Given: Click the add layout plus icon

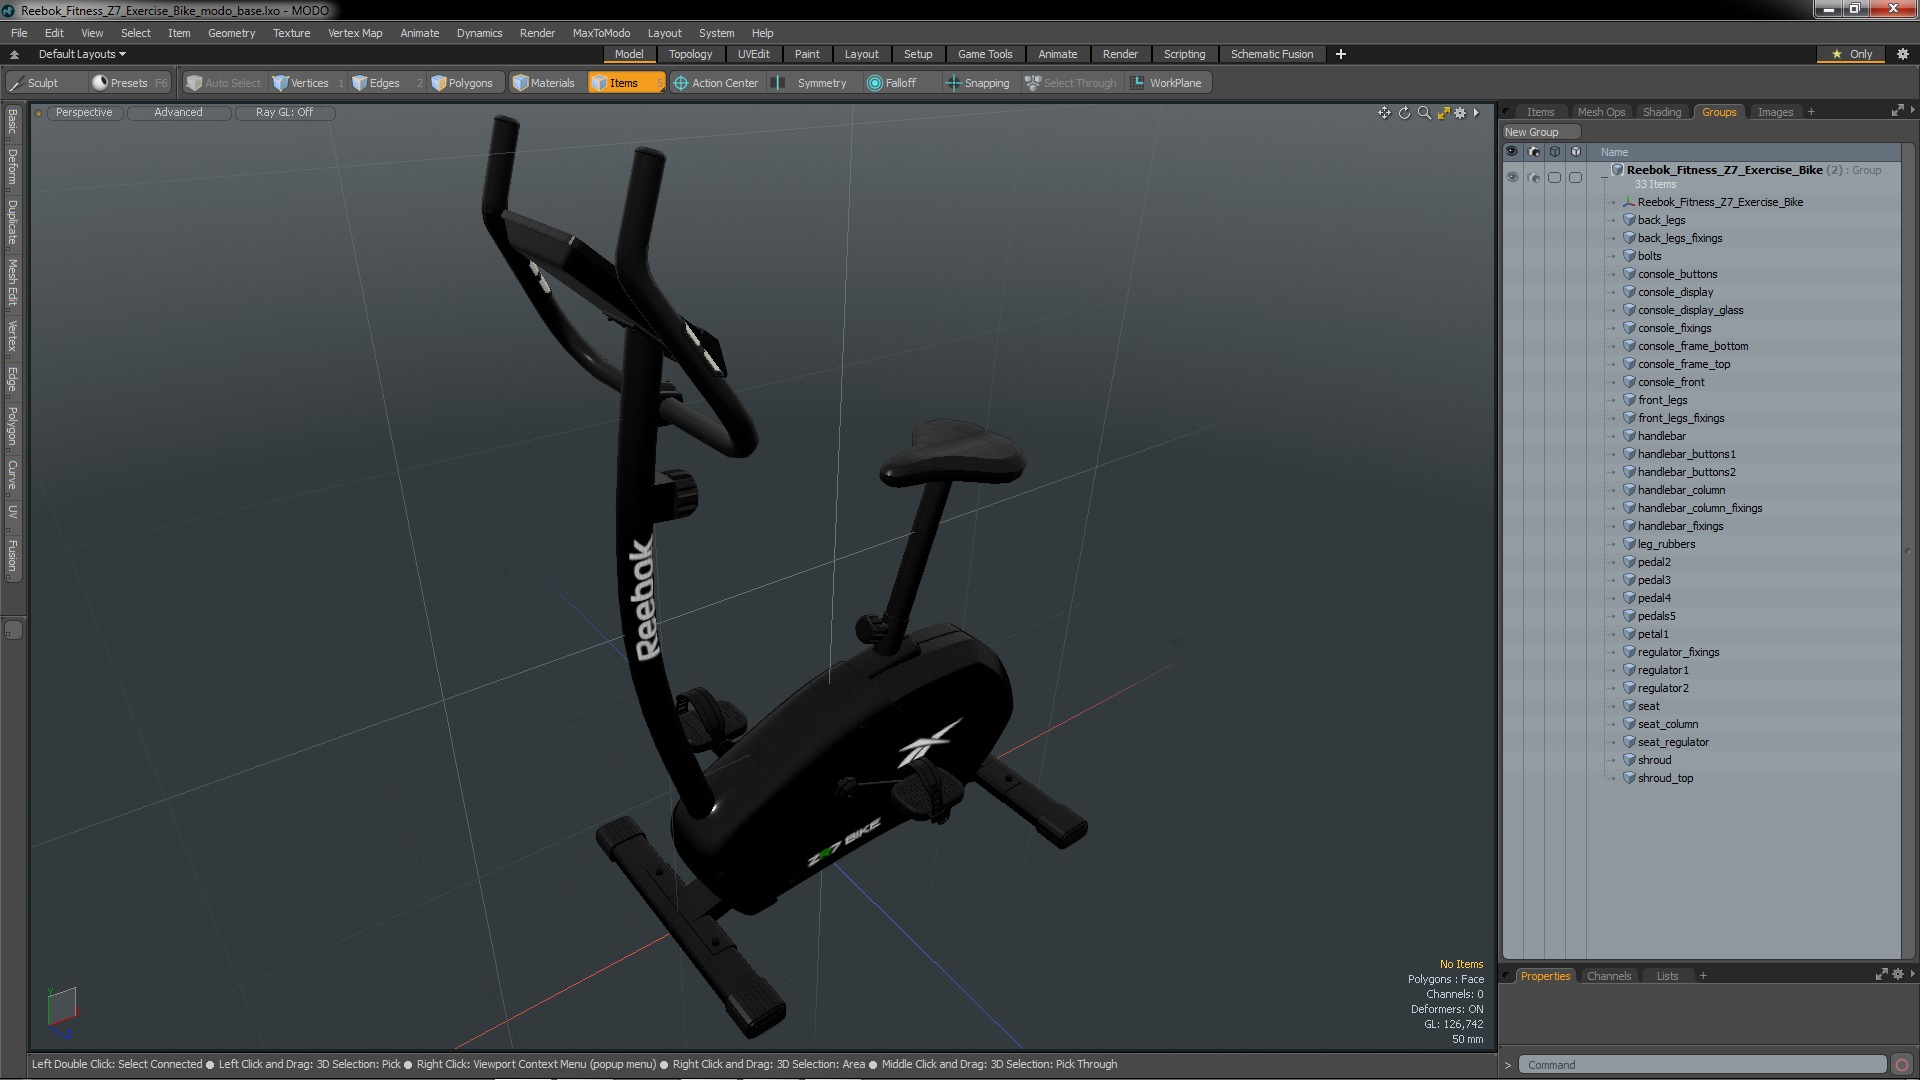Looking at the screenshot, I should 1341,54.
